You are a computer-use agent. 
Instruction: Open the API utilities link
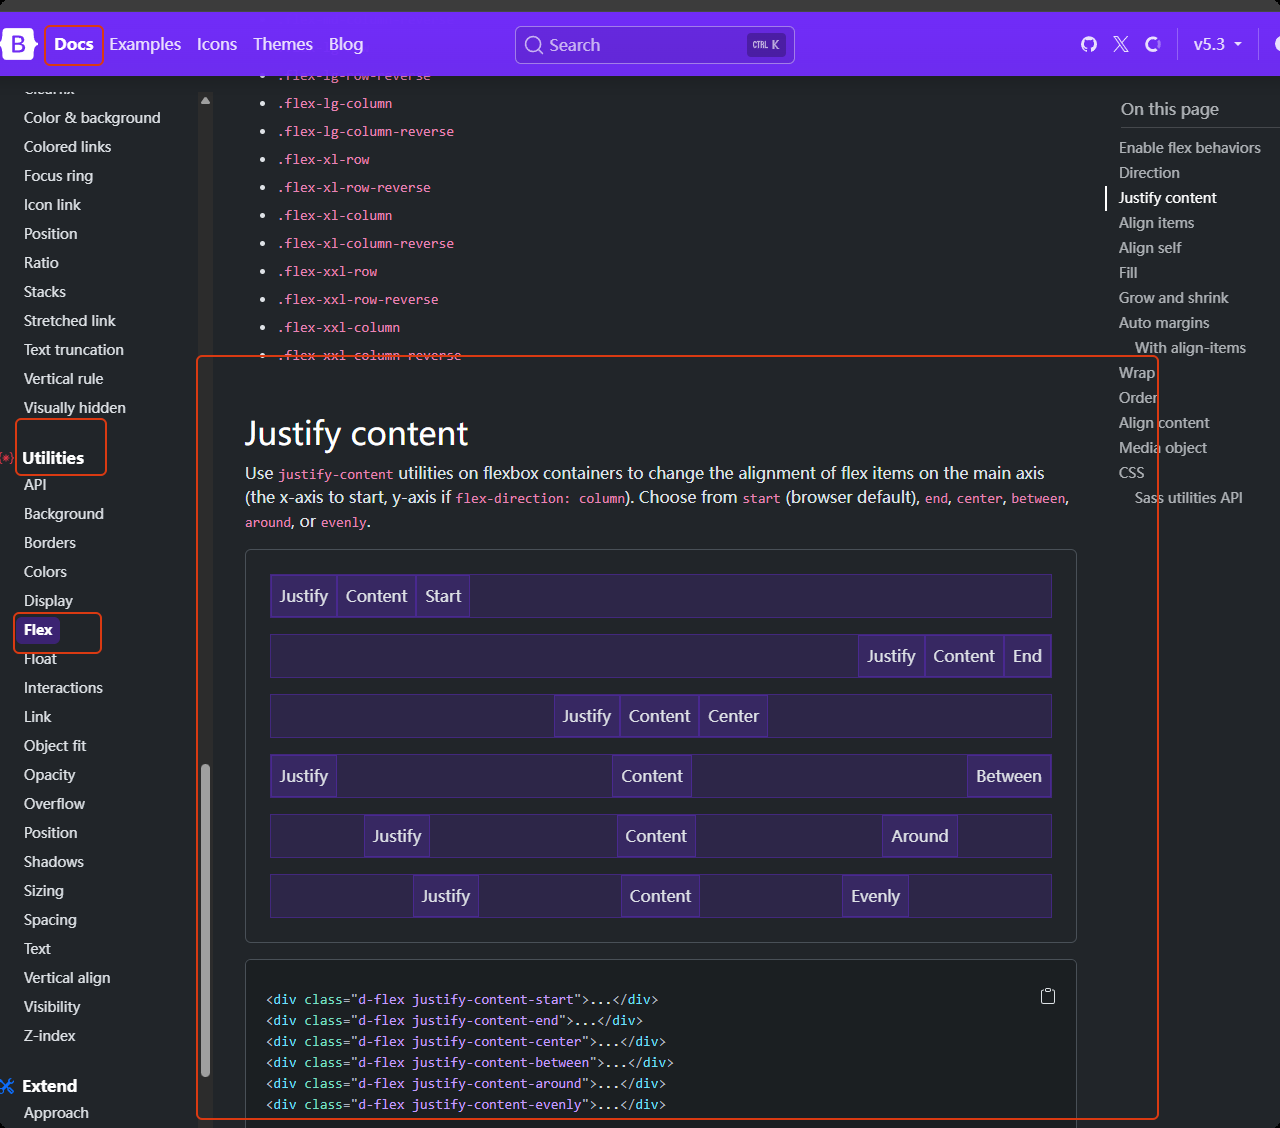(x=35, y=485)
